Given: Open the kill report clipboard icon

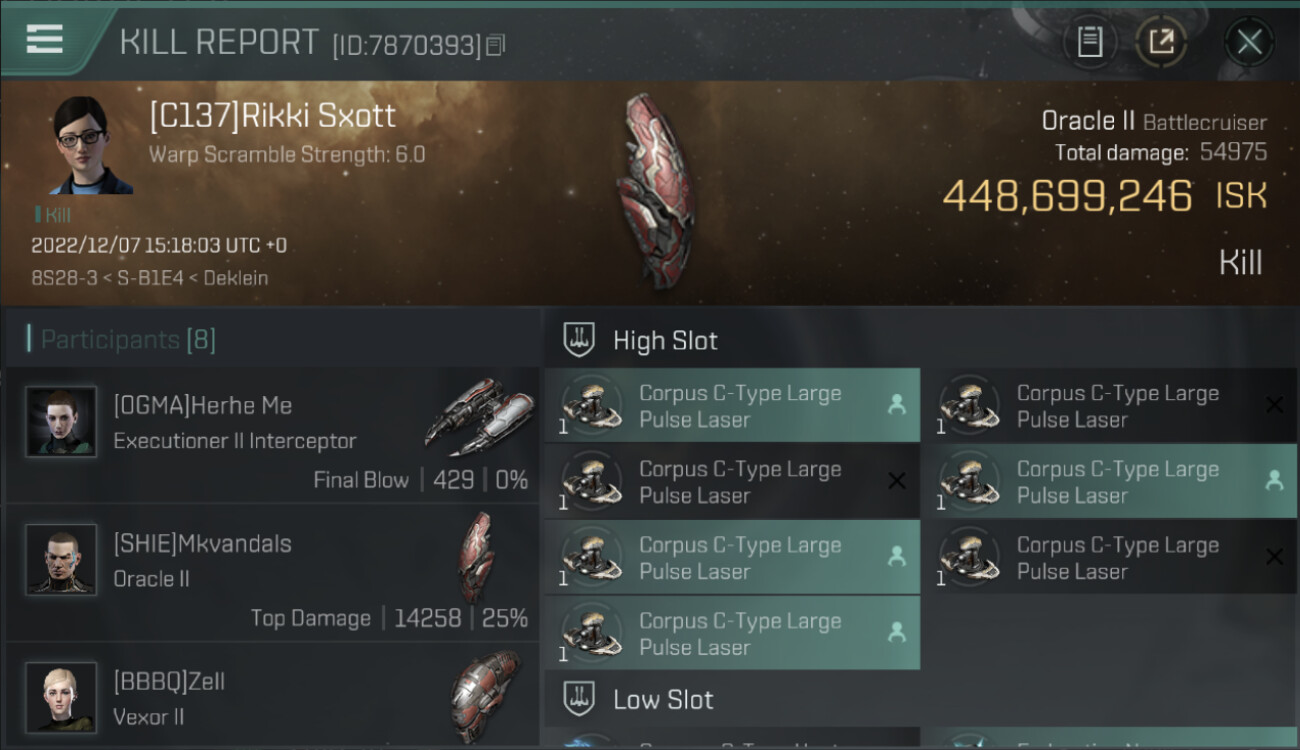Looking at the screenshot, I should pos(1089,42).
